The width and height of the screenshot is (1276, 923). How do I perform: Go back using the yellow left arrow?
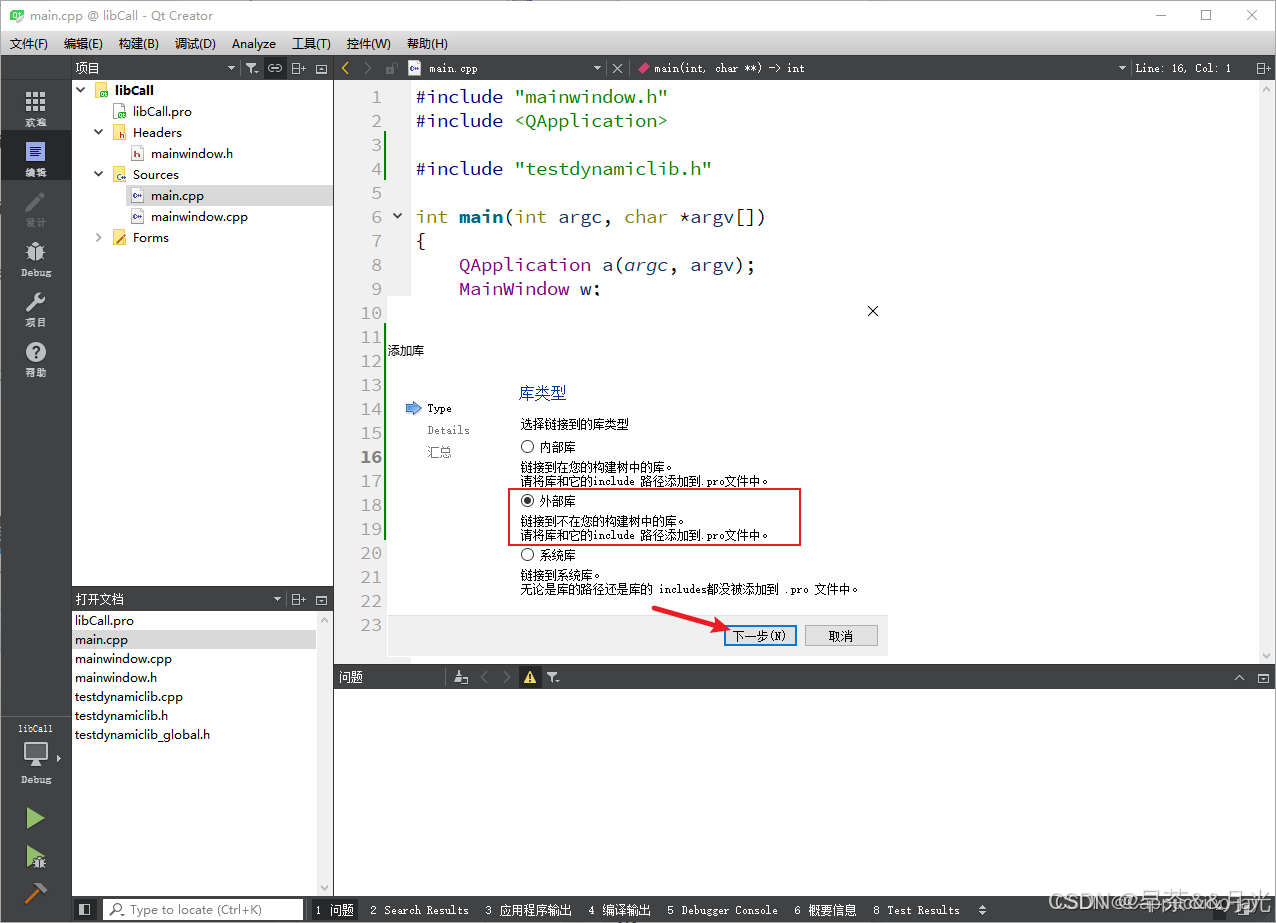tap(346, 68)
